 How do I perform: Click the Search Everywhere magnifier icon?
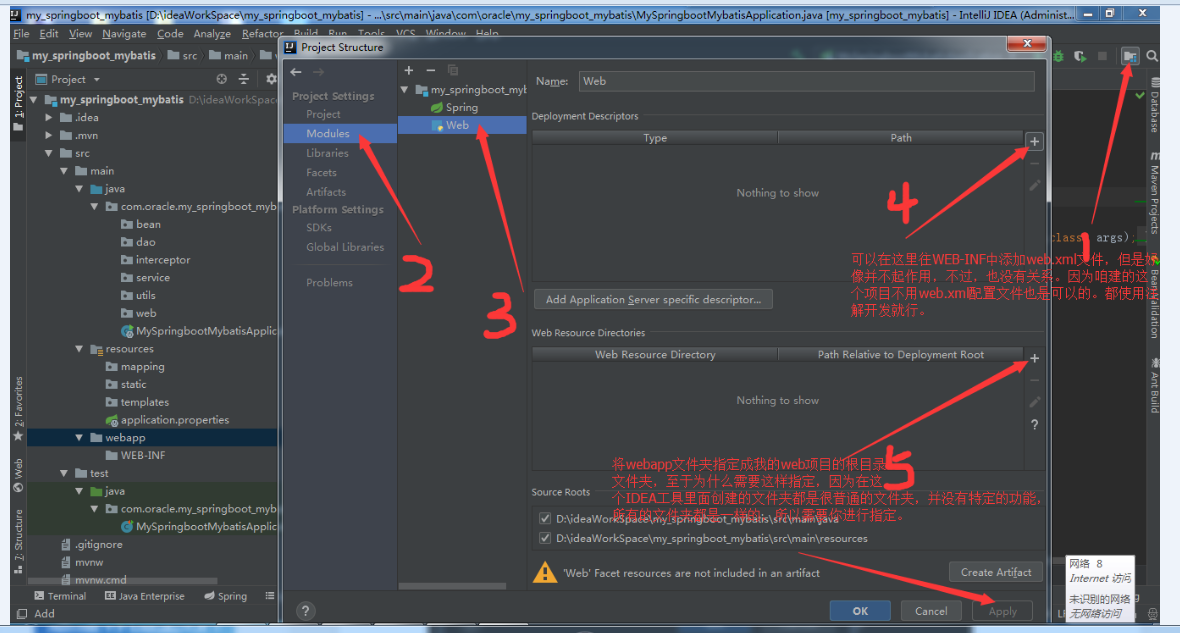[x=1152, y=56]
